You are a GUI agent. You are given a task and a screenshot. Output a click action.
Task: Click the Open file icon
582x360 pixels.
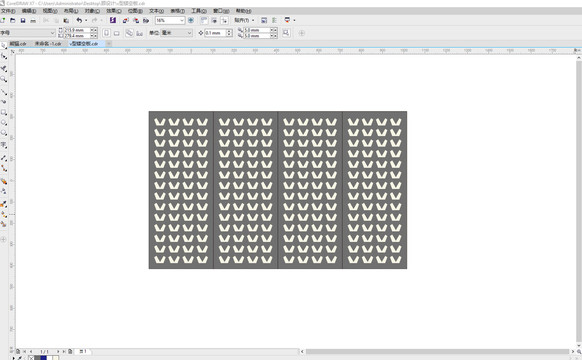(13, 20)
